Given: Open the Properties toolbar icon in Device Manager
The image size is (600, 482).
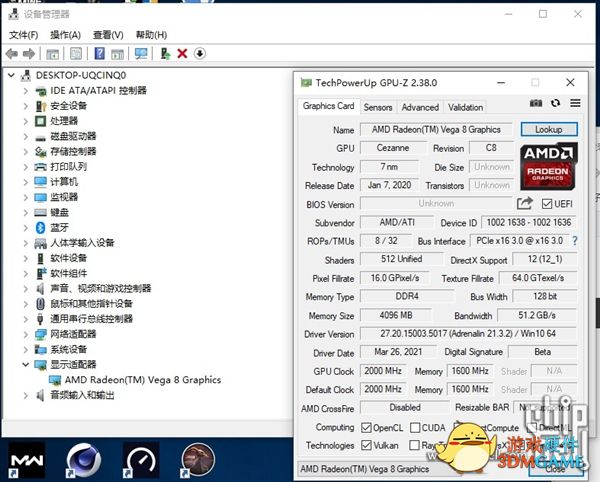Looking at the screenshot, I should click(x=76, y=54).
